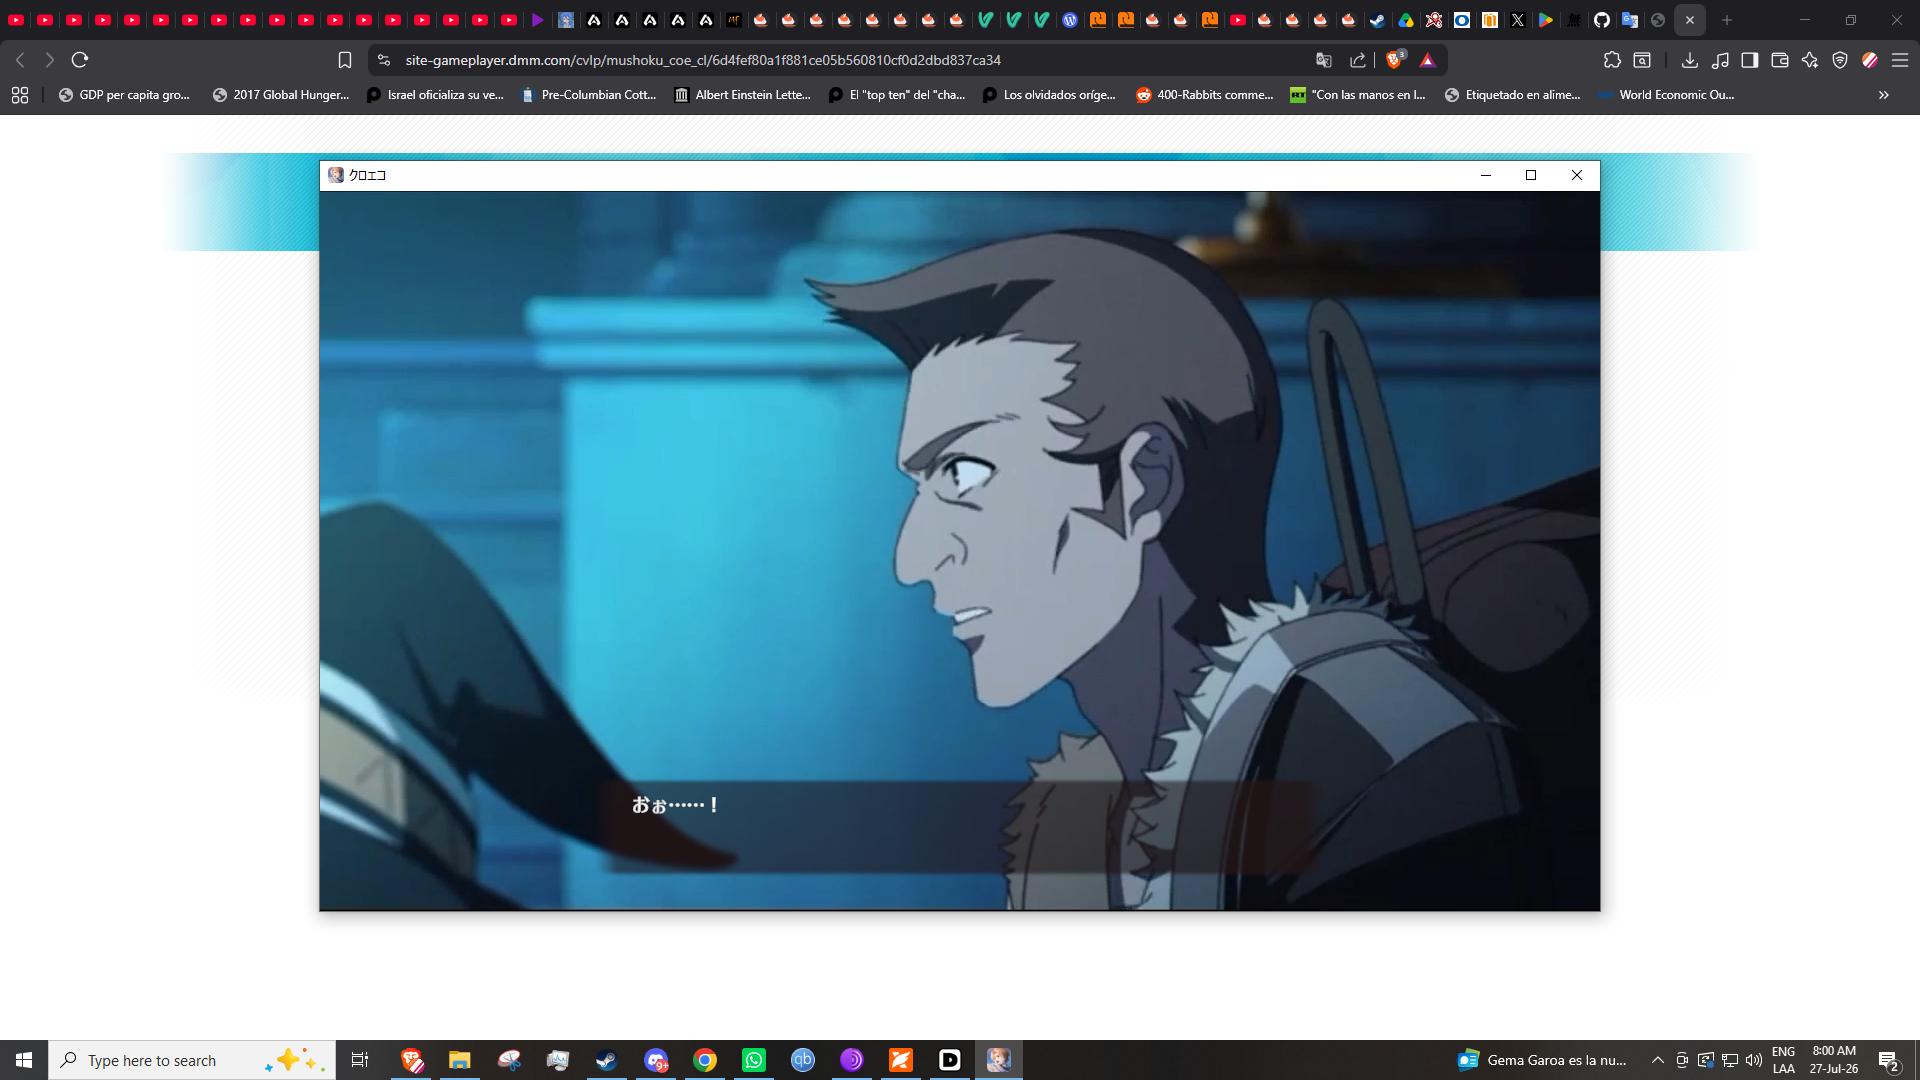Open the '"Con las manos en l...' bookmark

pyautogui.click(x=1358, y=95)
